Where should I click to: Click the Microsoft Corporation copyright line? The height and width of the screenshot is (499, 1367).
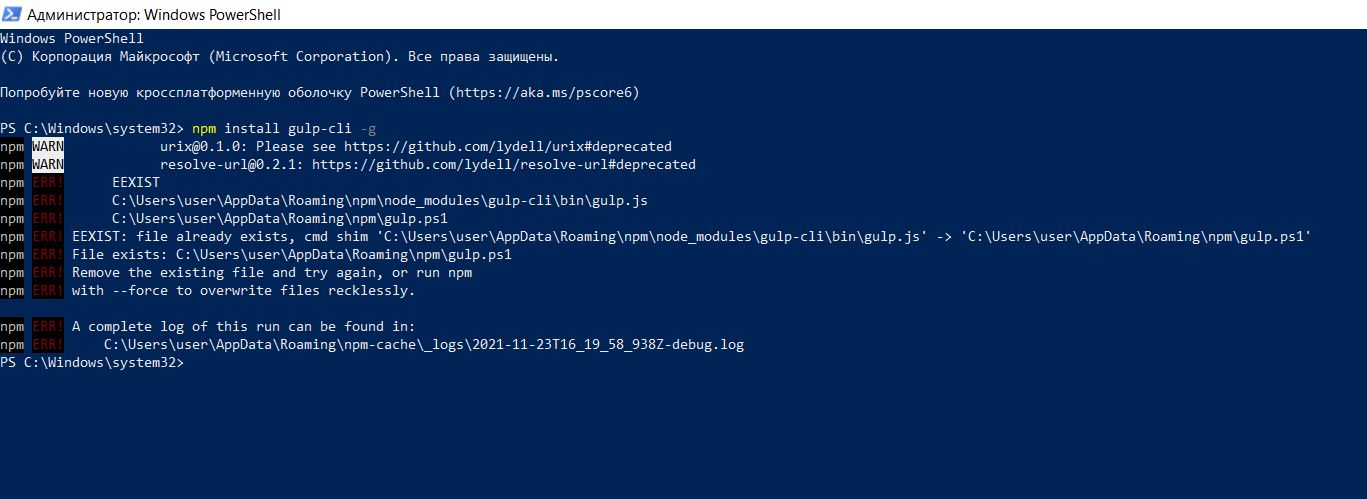coord(280,56)
